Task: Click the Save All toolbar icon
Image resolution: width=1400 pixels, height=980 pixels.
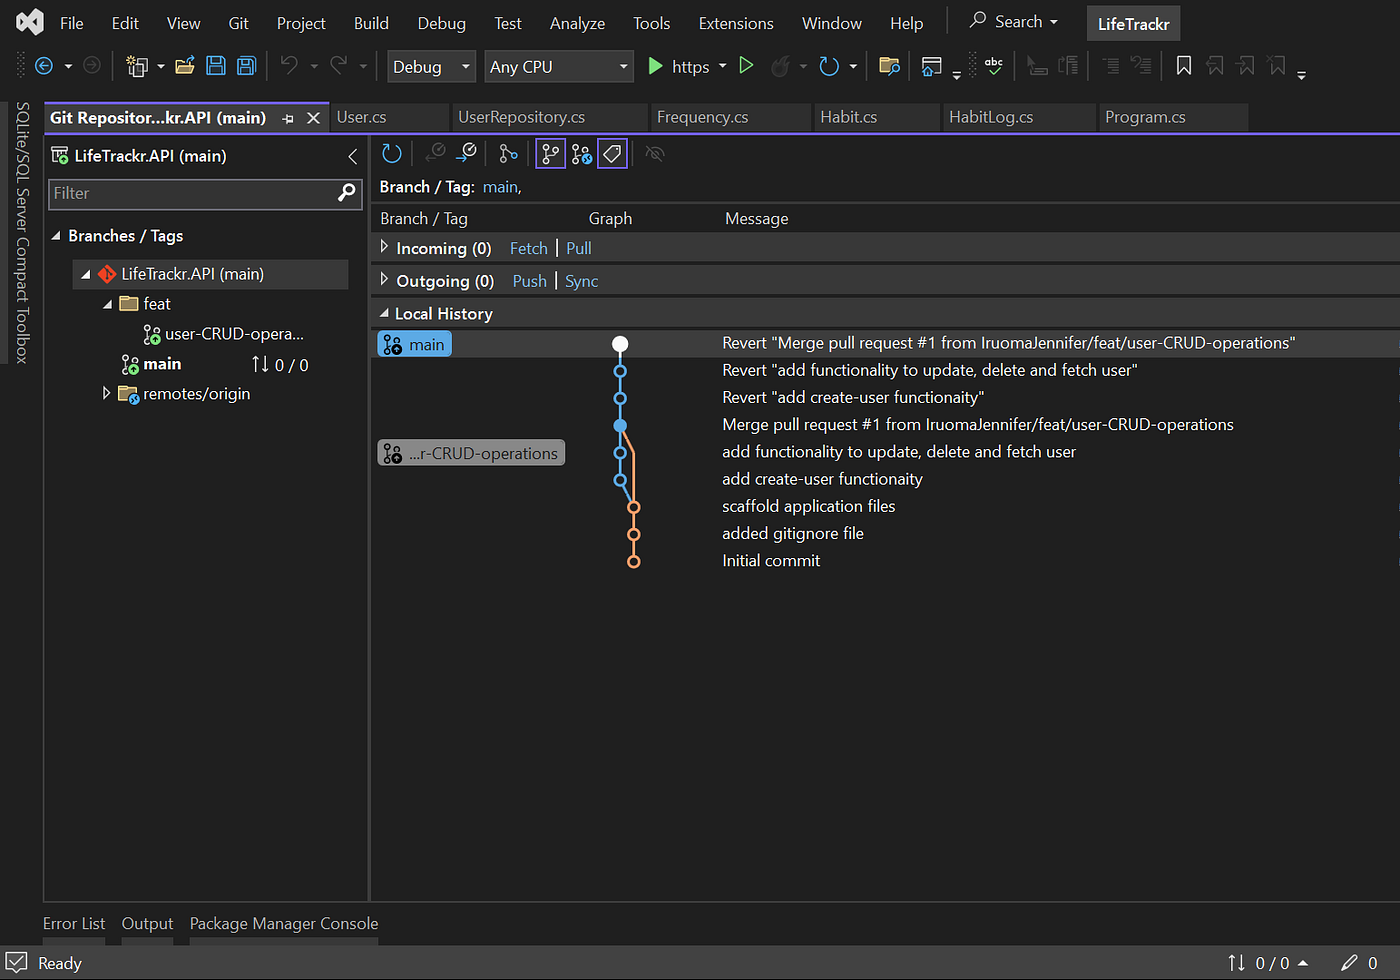Action: (x=246, y=66)
